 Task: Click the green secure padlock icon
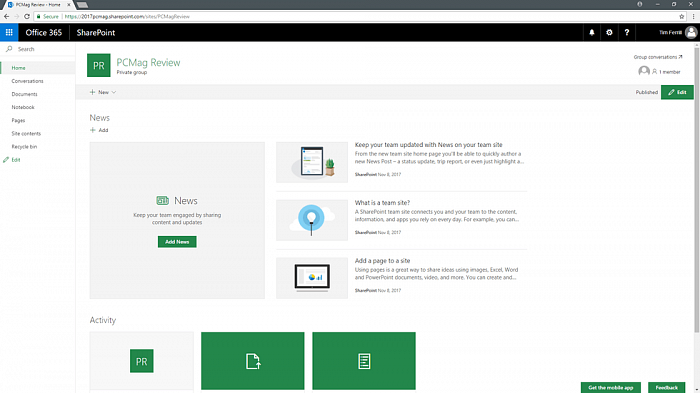point(38,17)
